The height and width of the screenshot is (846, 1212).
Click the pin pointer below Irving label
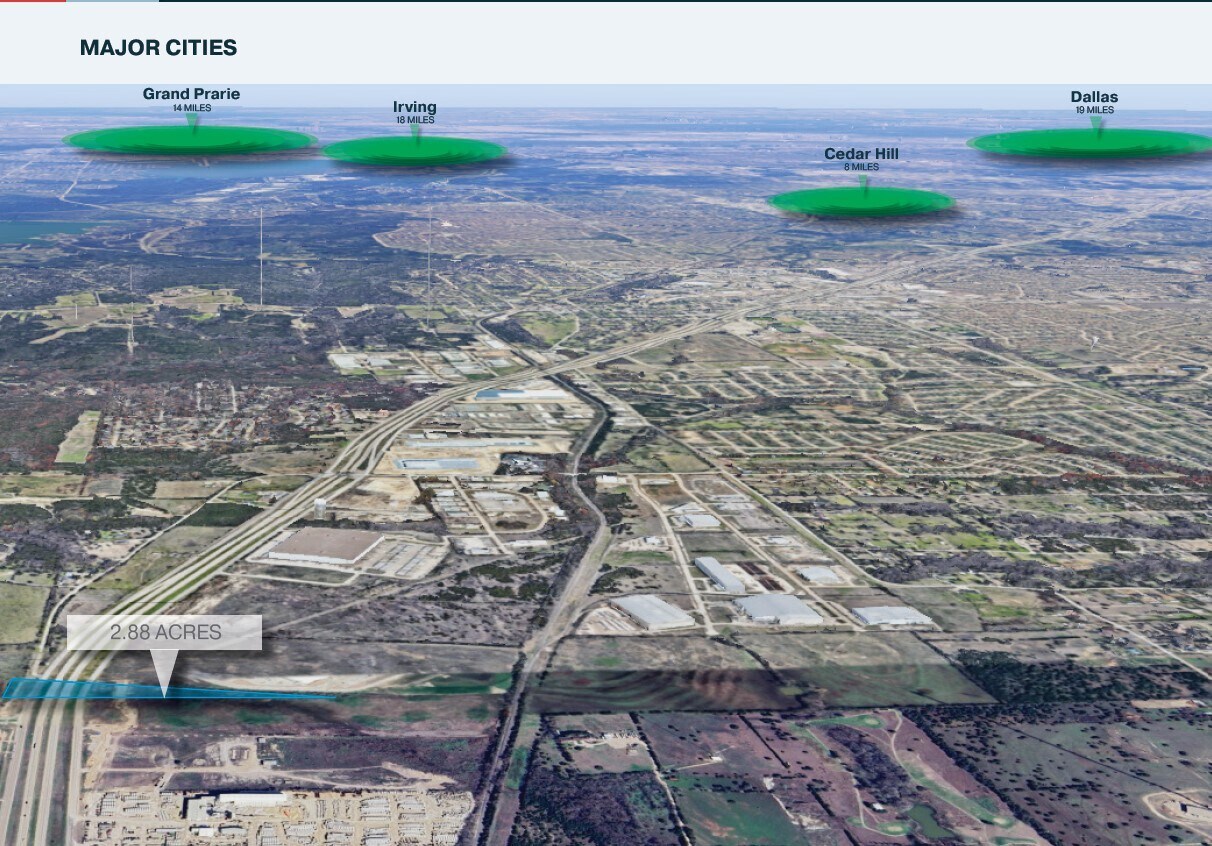click(416, 133)
